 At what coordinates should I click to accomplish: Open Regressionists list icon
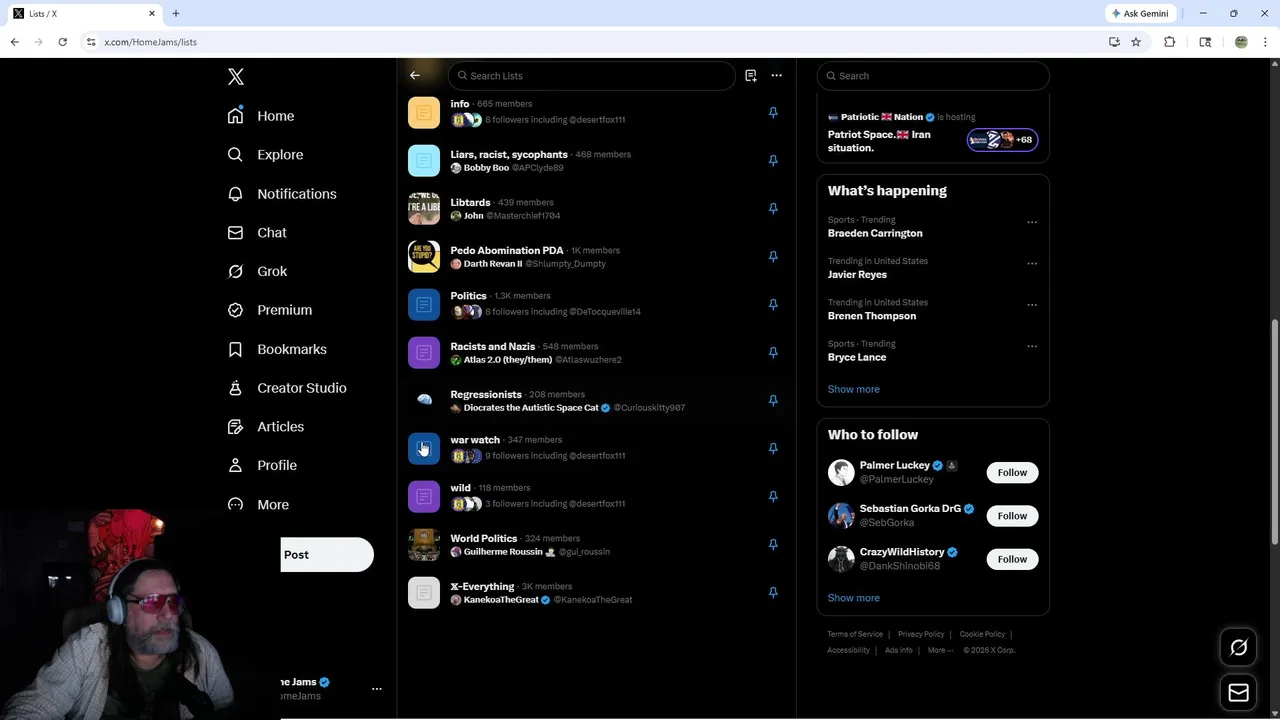[424, 400]
